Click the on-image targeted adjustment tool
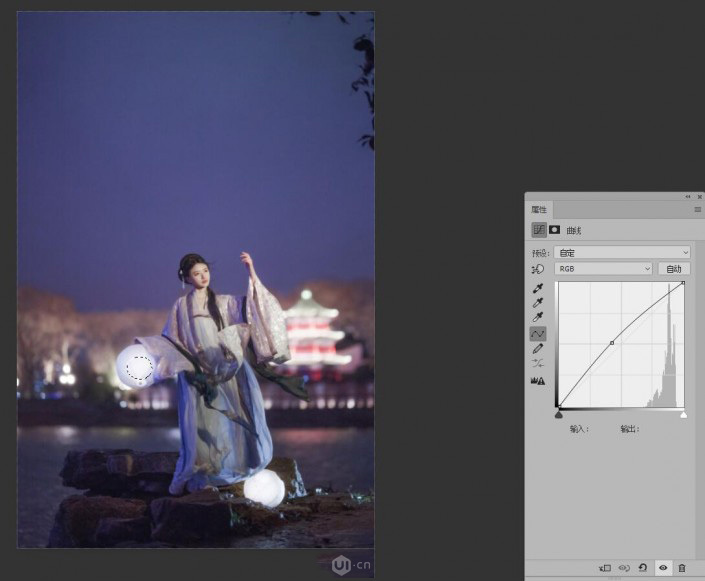This screenshot has height=581, width=705. click(x=538, y=269)
